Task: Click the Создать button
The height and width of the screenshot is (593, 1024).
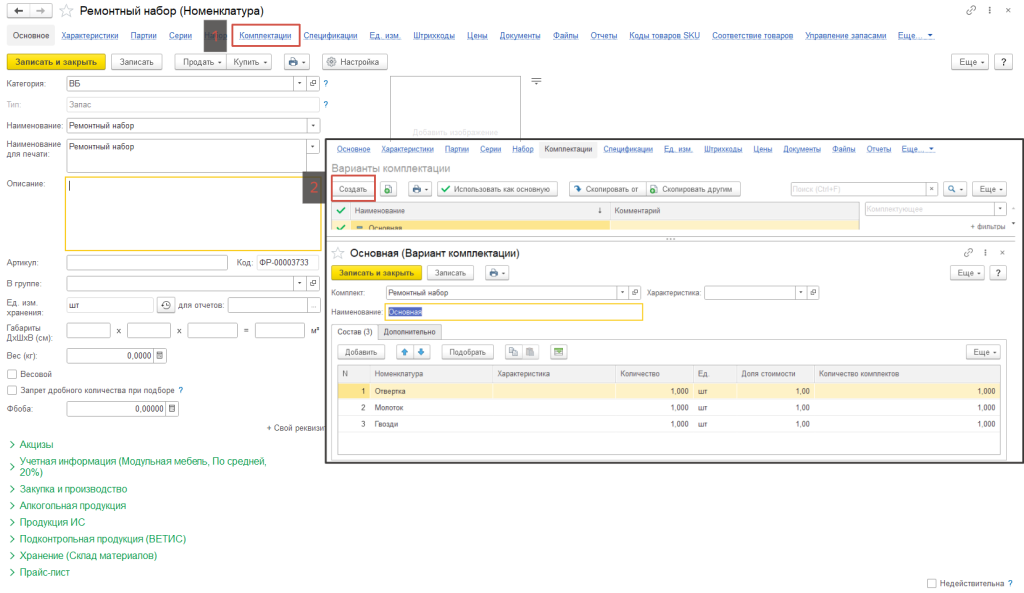Action: tap(352, 188)
